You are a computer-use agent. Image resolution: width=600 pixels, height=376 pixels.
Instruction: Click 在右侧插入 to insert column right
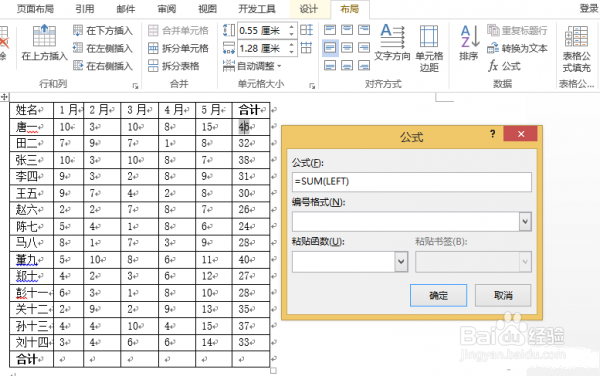point(103,66)
